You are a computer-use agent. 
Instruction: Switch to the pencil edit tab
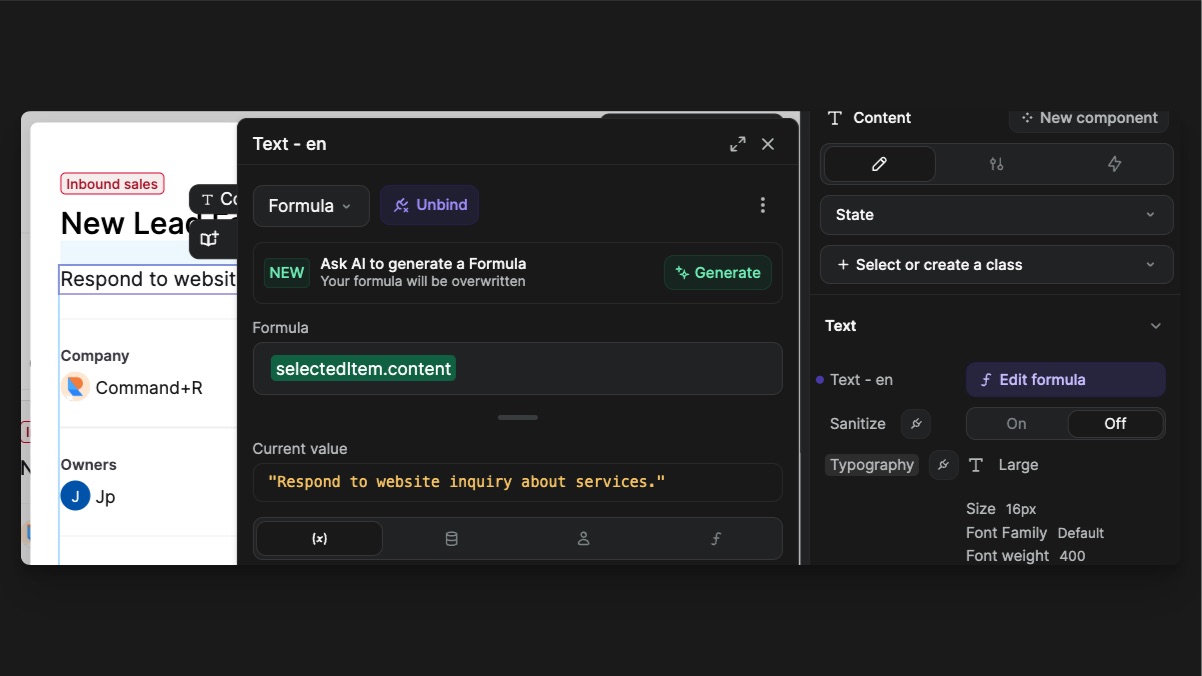879,164
